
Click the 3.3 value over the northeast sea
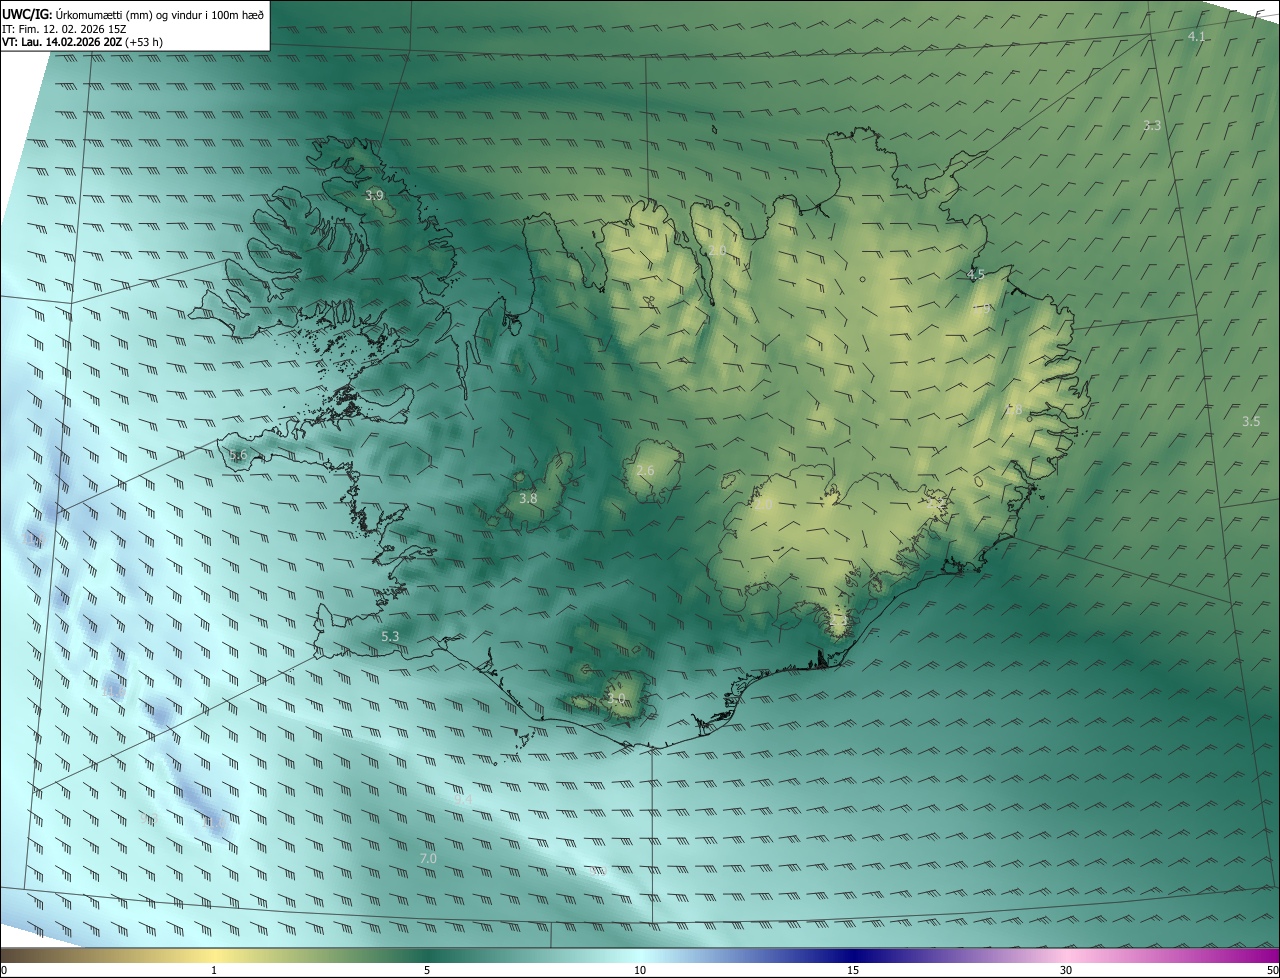pos(1152,125)
